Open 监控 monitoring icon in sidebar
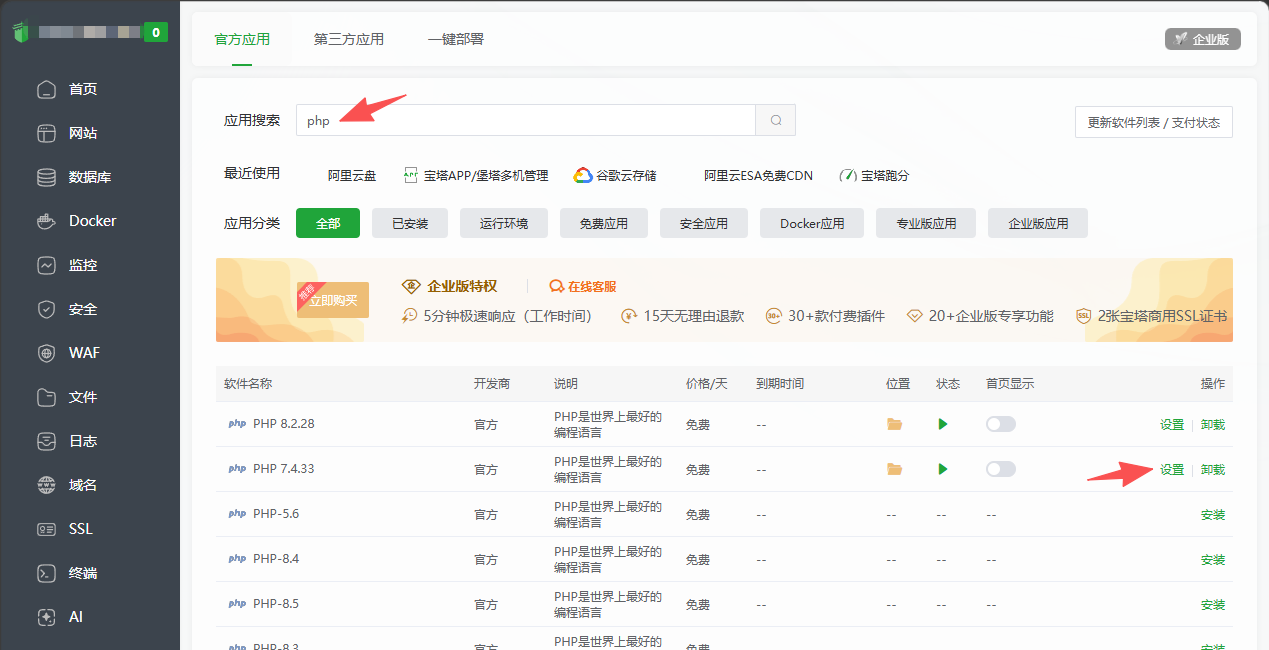This screenshot has height=650, width=1269. tap(46, 265)
